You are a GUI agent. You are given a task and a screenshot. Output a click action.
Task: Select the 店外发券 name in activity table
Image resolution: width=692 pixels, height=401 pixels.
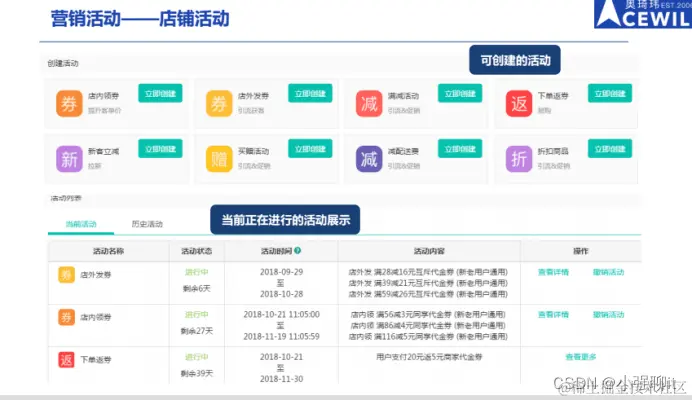[x=96, y=275]
